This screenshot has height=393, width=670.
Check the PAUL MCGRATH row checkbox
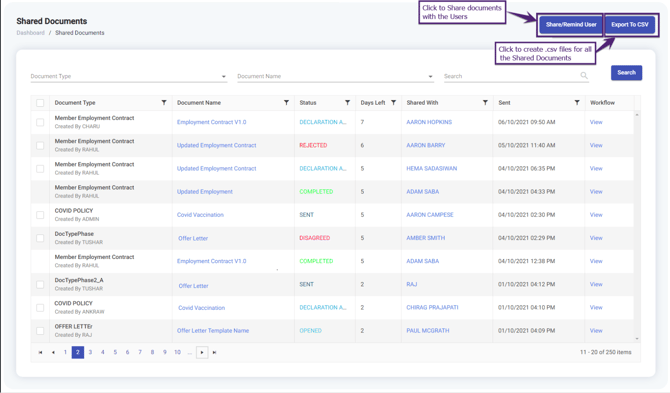40,331
